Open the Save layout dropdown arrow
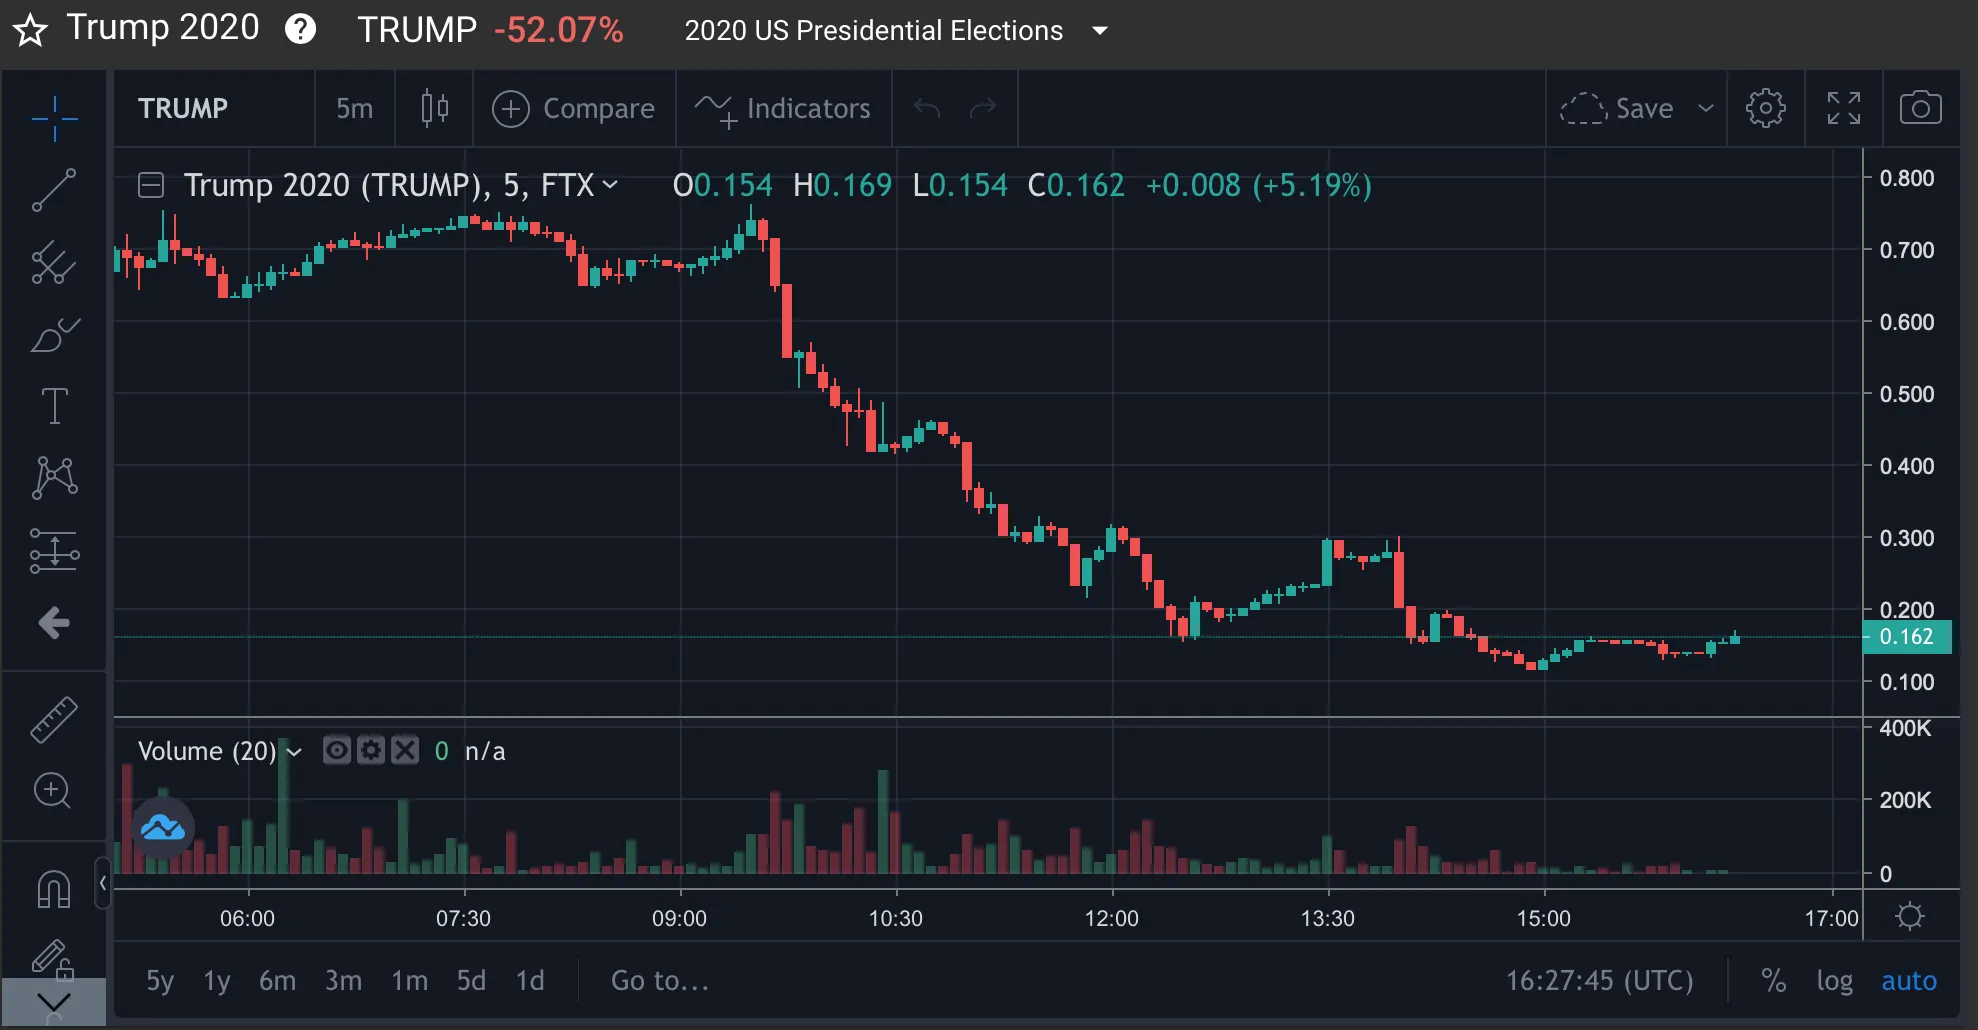Image resolution: width=1978 pixels, height=1030 pixels. tap(1706, 108)
